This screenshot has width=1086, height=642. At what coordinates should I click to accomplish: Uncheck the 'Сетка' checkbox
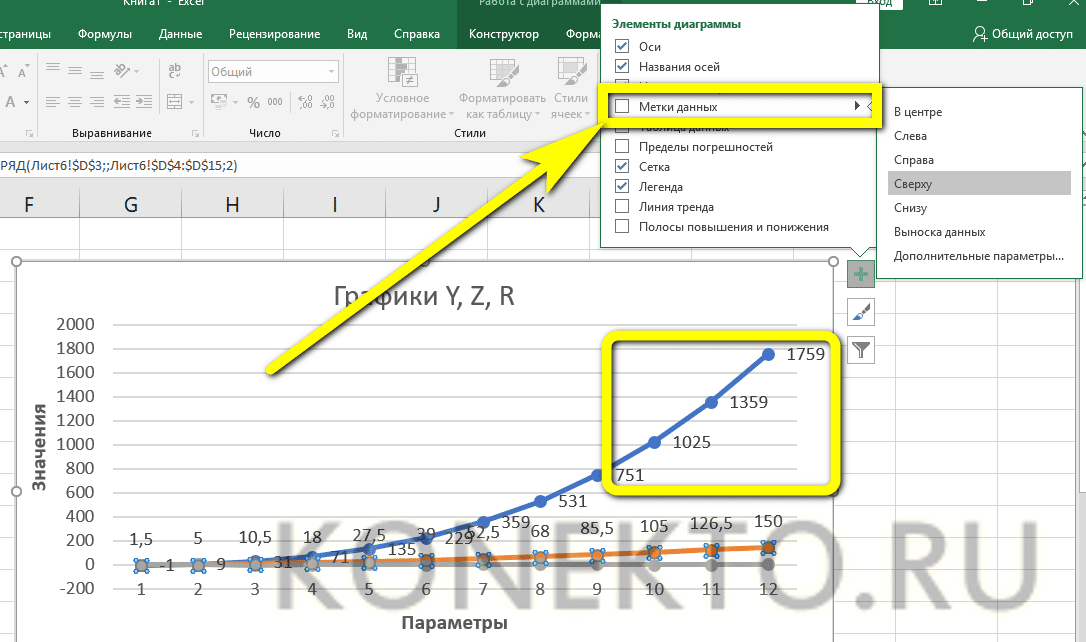coord(622,167)
